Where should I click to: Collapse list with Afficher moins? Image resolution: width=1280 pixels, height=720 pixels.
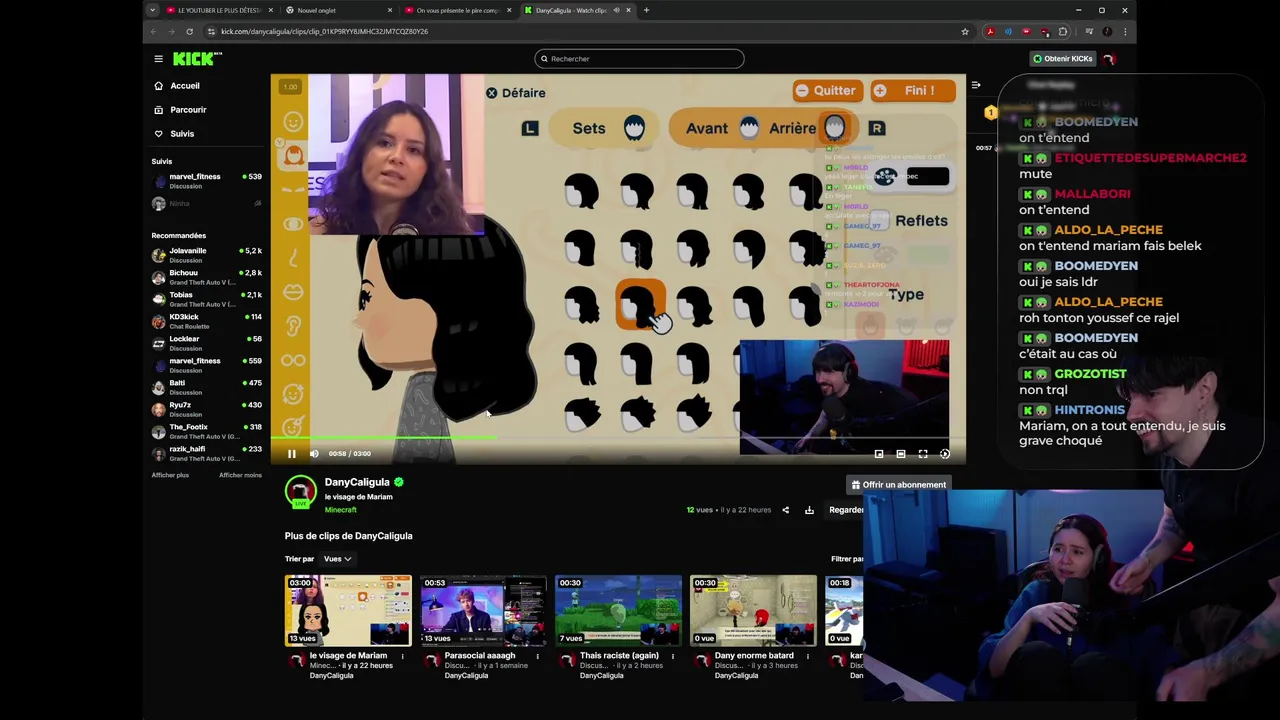[x=240, y=475]
